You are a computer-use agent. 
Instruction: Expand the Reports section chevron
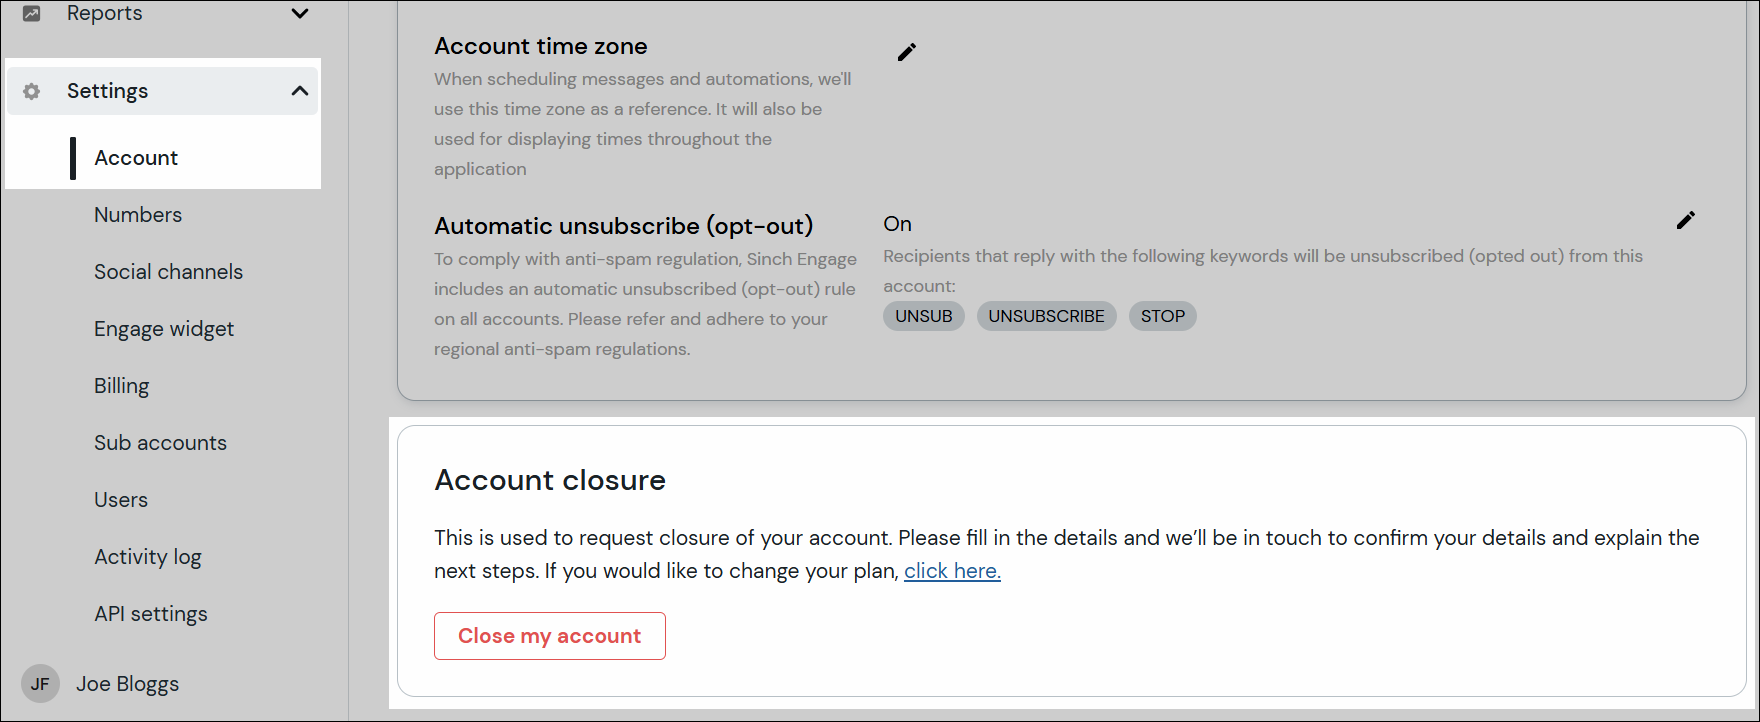299,14
